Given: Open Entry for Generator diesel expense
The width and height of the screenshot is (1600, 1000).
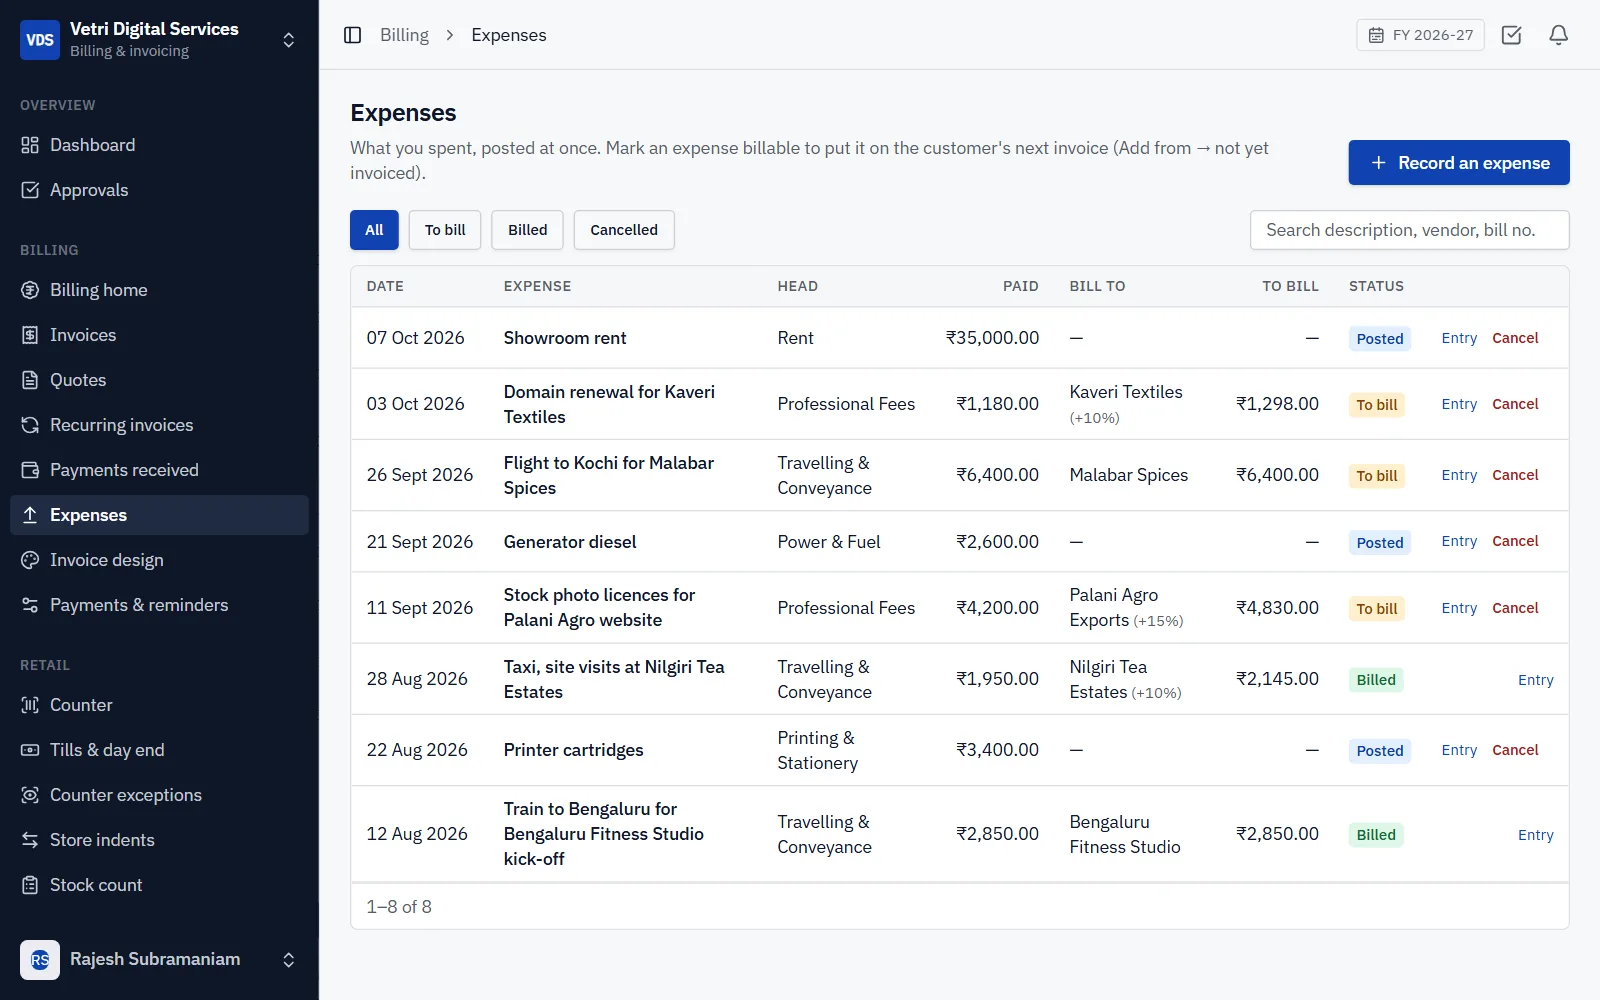Looking at the screenshot, I should (1459, 541).
